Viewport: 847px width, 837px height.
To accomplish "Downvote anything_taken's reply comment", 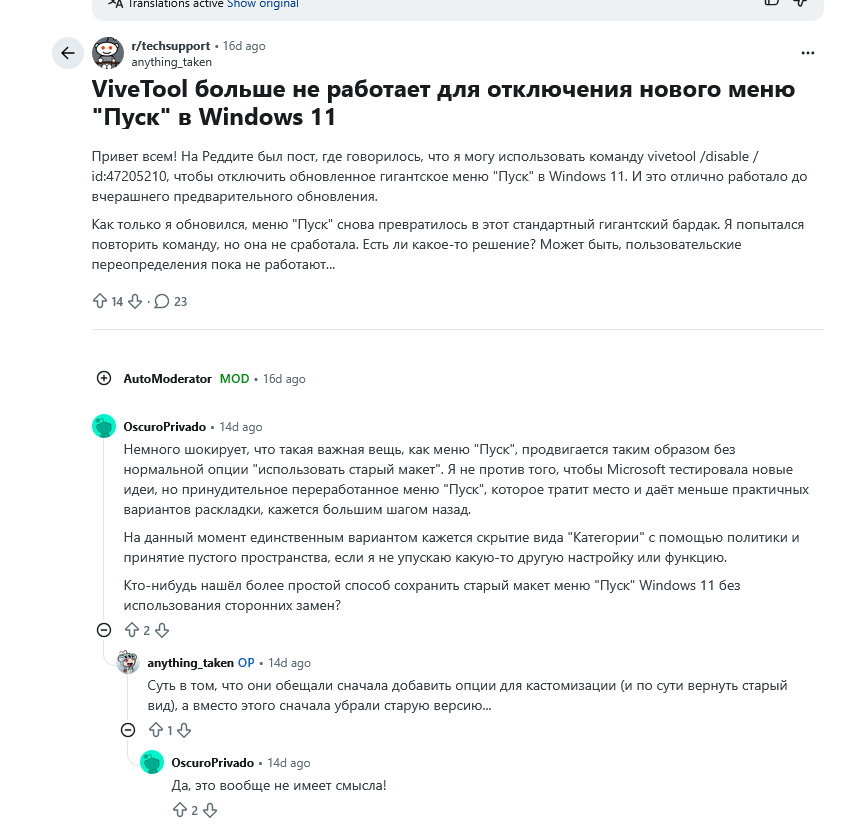I will pyautogui.click(x=184, y=731).
